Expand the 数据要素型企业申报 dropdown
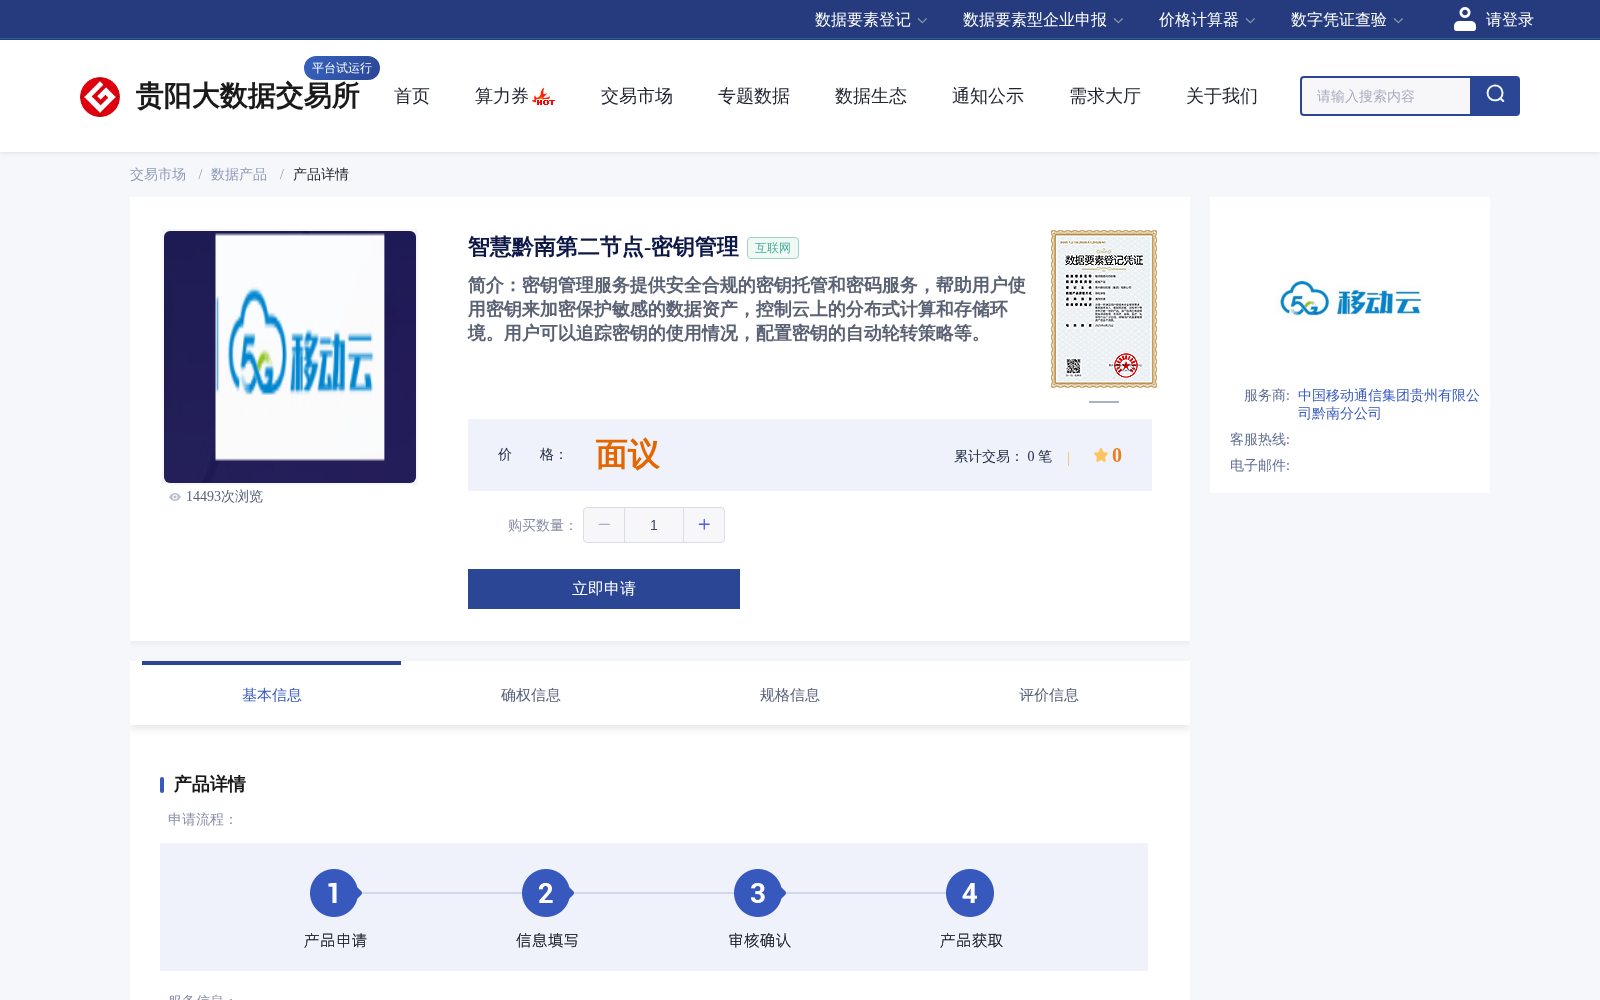 [x=1043, y=20]
